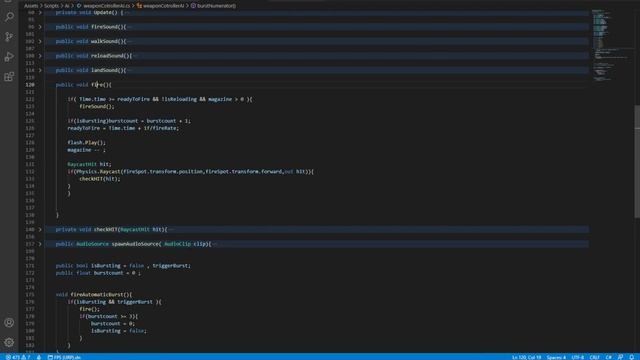Click Ln 120, Col 19 cursor position
This screenshot has height=360, width=640.
(x=527, y=357)
